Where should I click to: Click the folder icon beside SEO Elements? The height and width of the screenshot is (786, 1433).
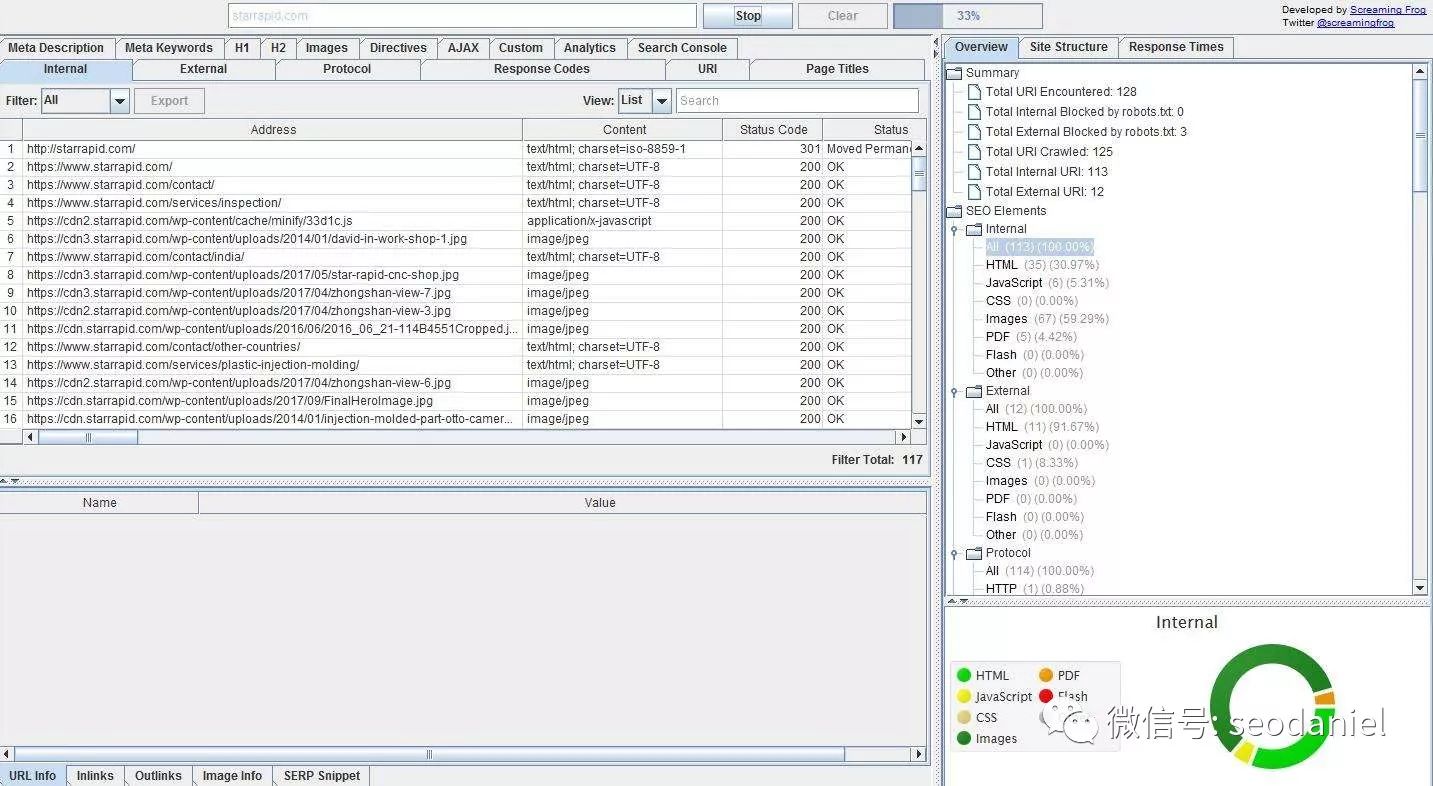pos(955,211)
